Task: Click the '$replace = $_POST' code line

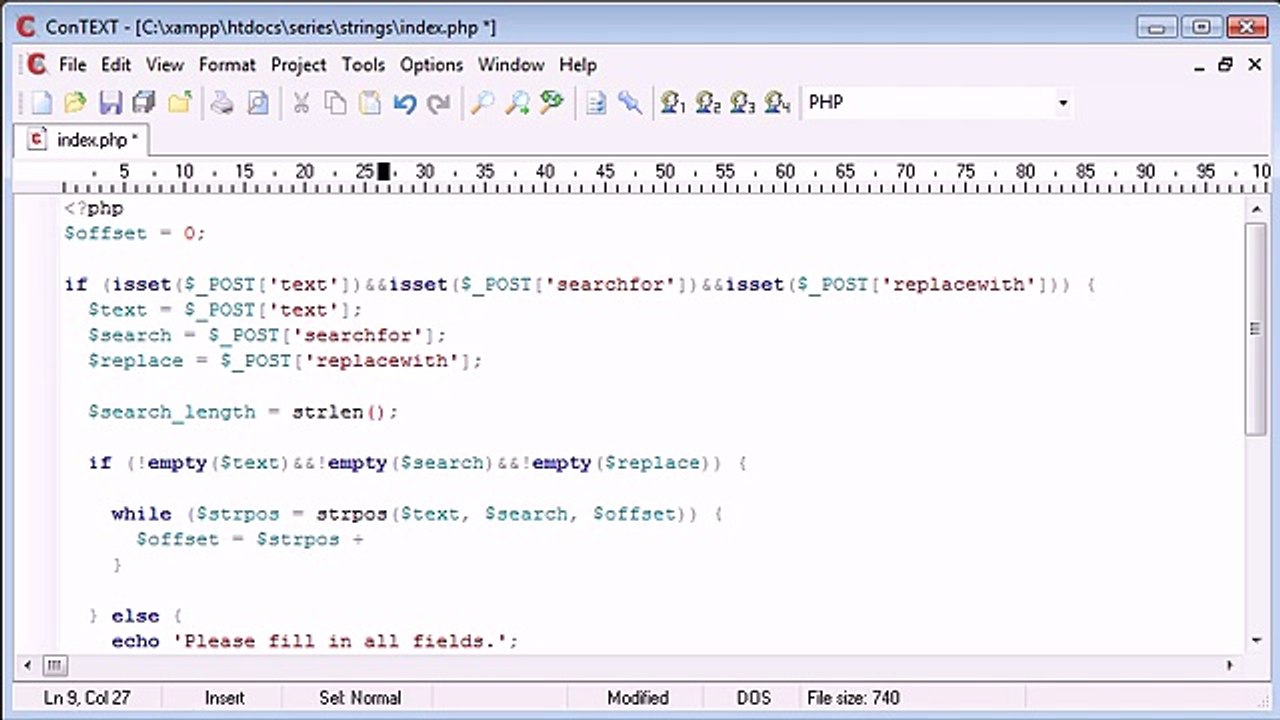Action: (285, 361)
